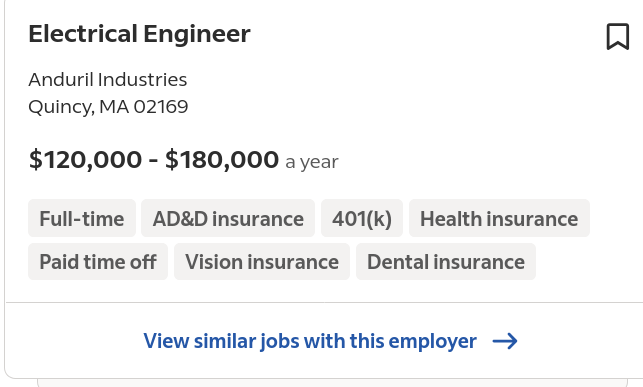Open the Electrical Engineer job title
This screenshot has width=643, height=387.
[139, 34]
